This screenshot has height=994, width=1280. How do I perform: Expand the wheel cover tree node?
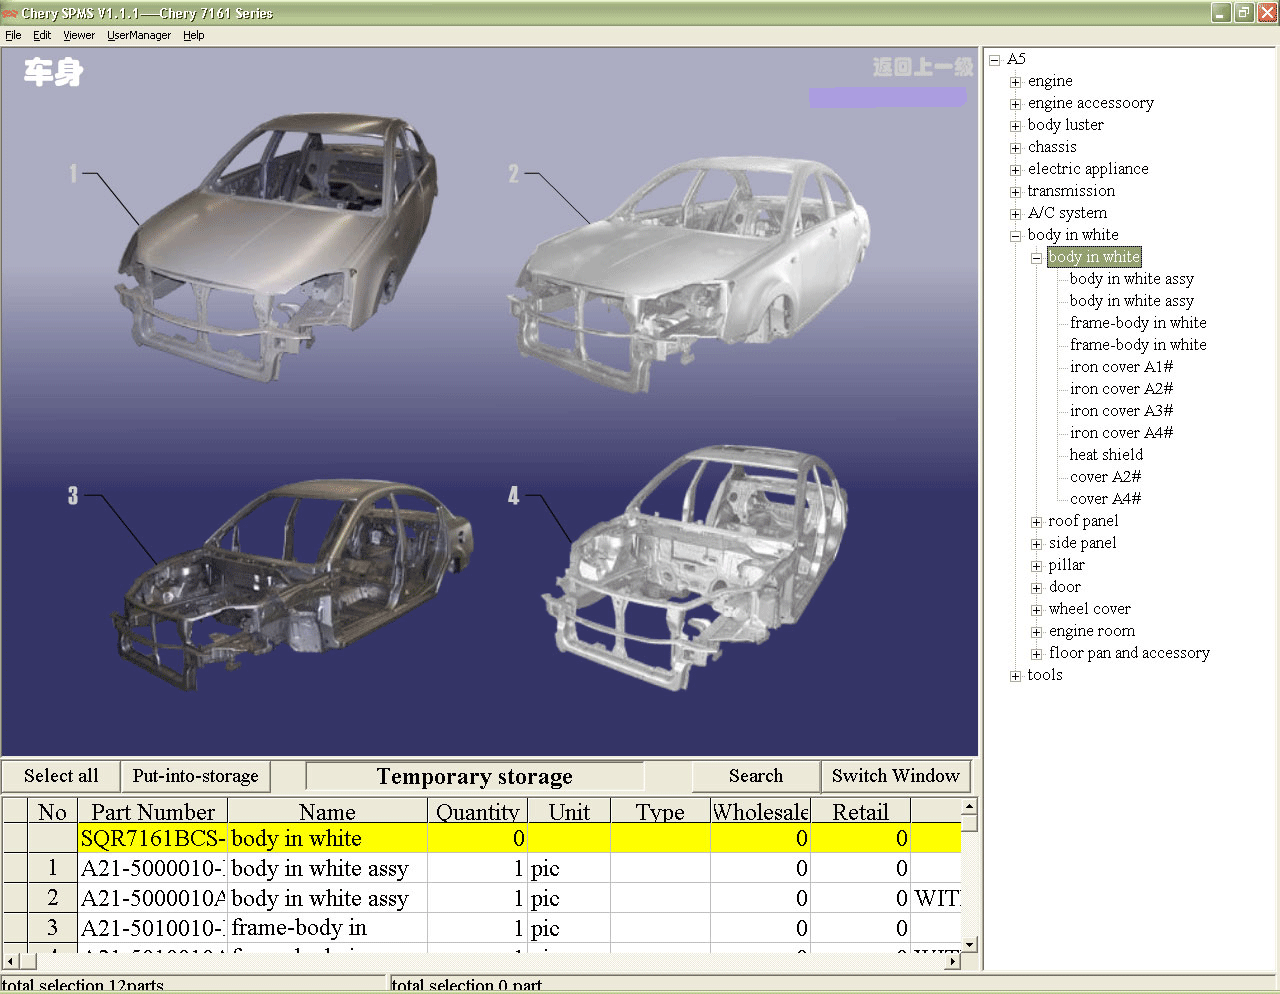point(1037,610)
